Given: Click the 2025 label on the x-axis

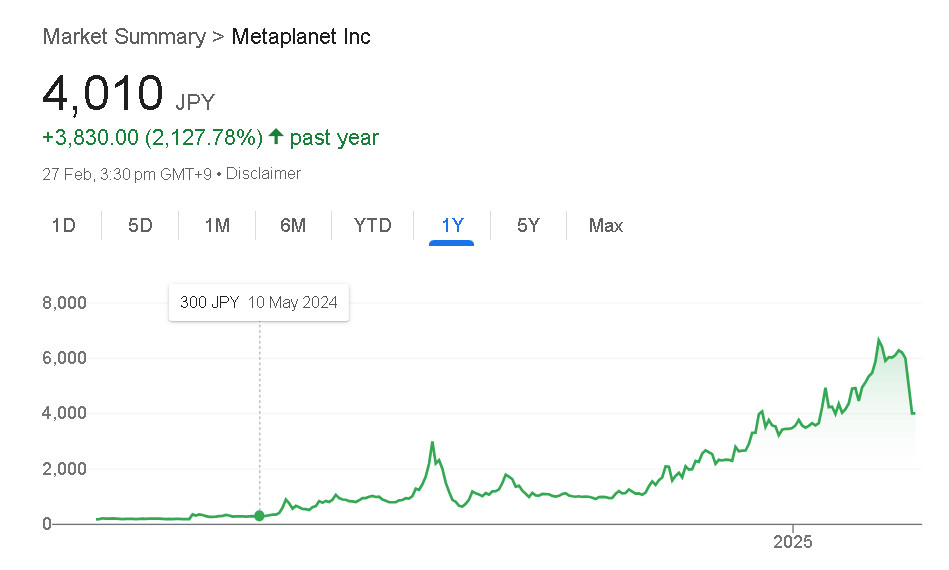Looking at the screenshot, I should pyautogui.click(x=793, y=542).
